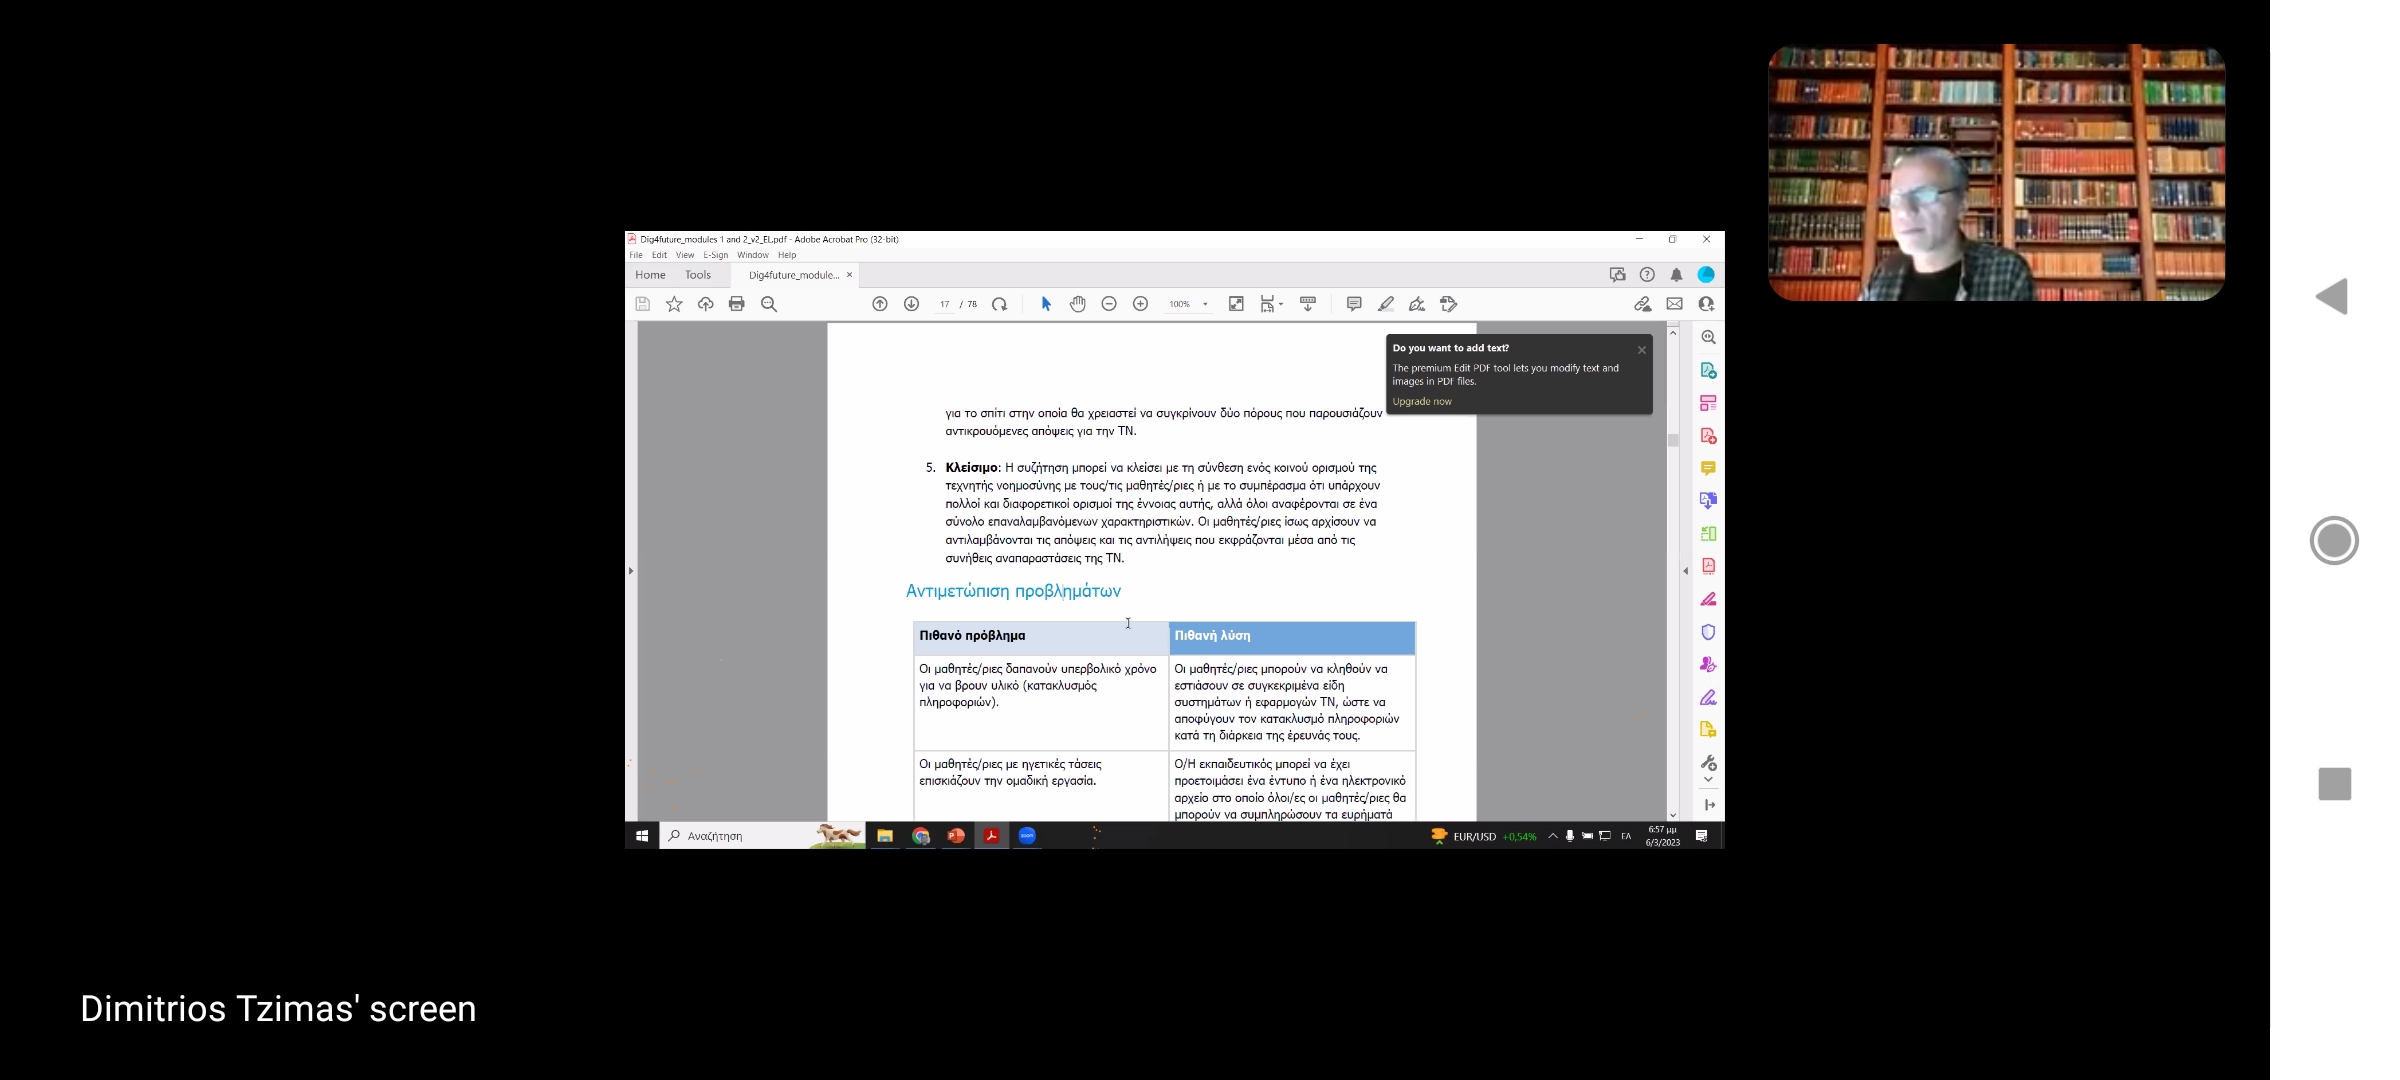Rotate page view clockwise
Screen dimensions: 2400x1080
click(x=999, y=304)
